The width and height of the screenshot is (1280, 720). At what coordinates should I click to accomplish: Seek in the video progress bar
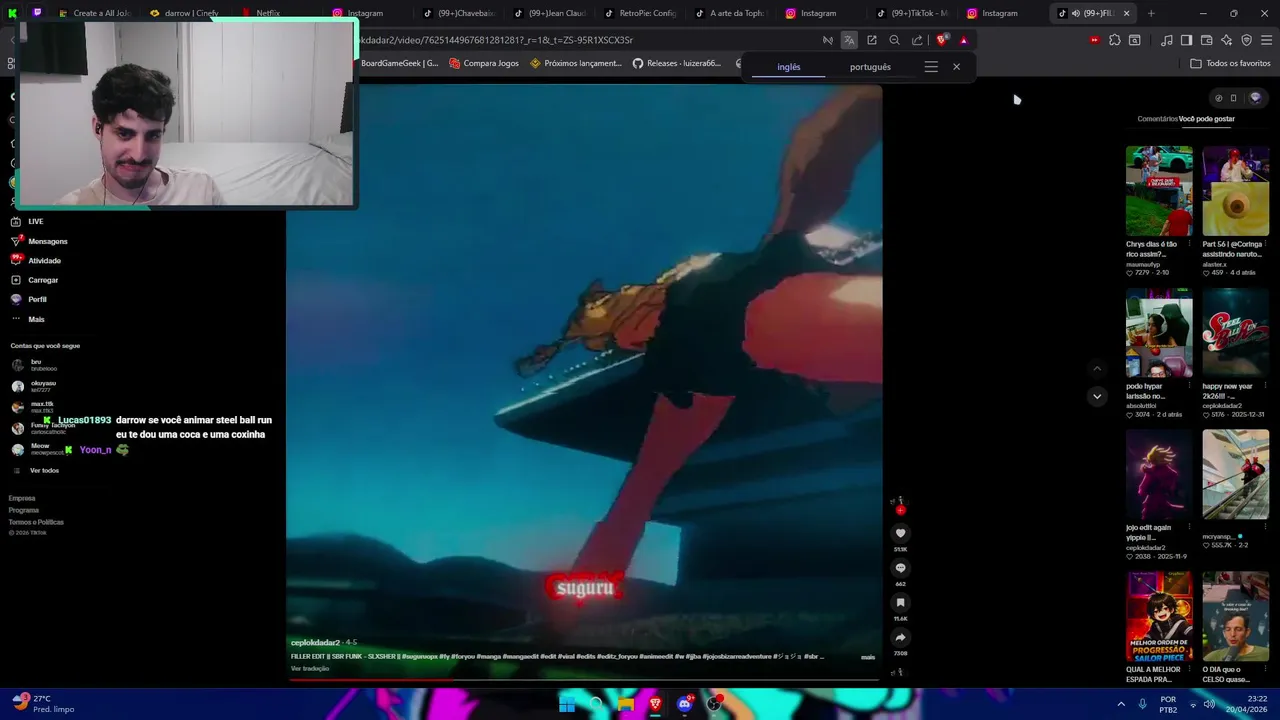[583, 681]
